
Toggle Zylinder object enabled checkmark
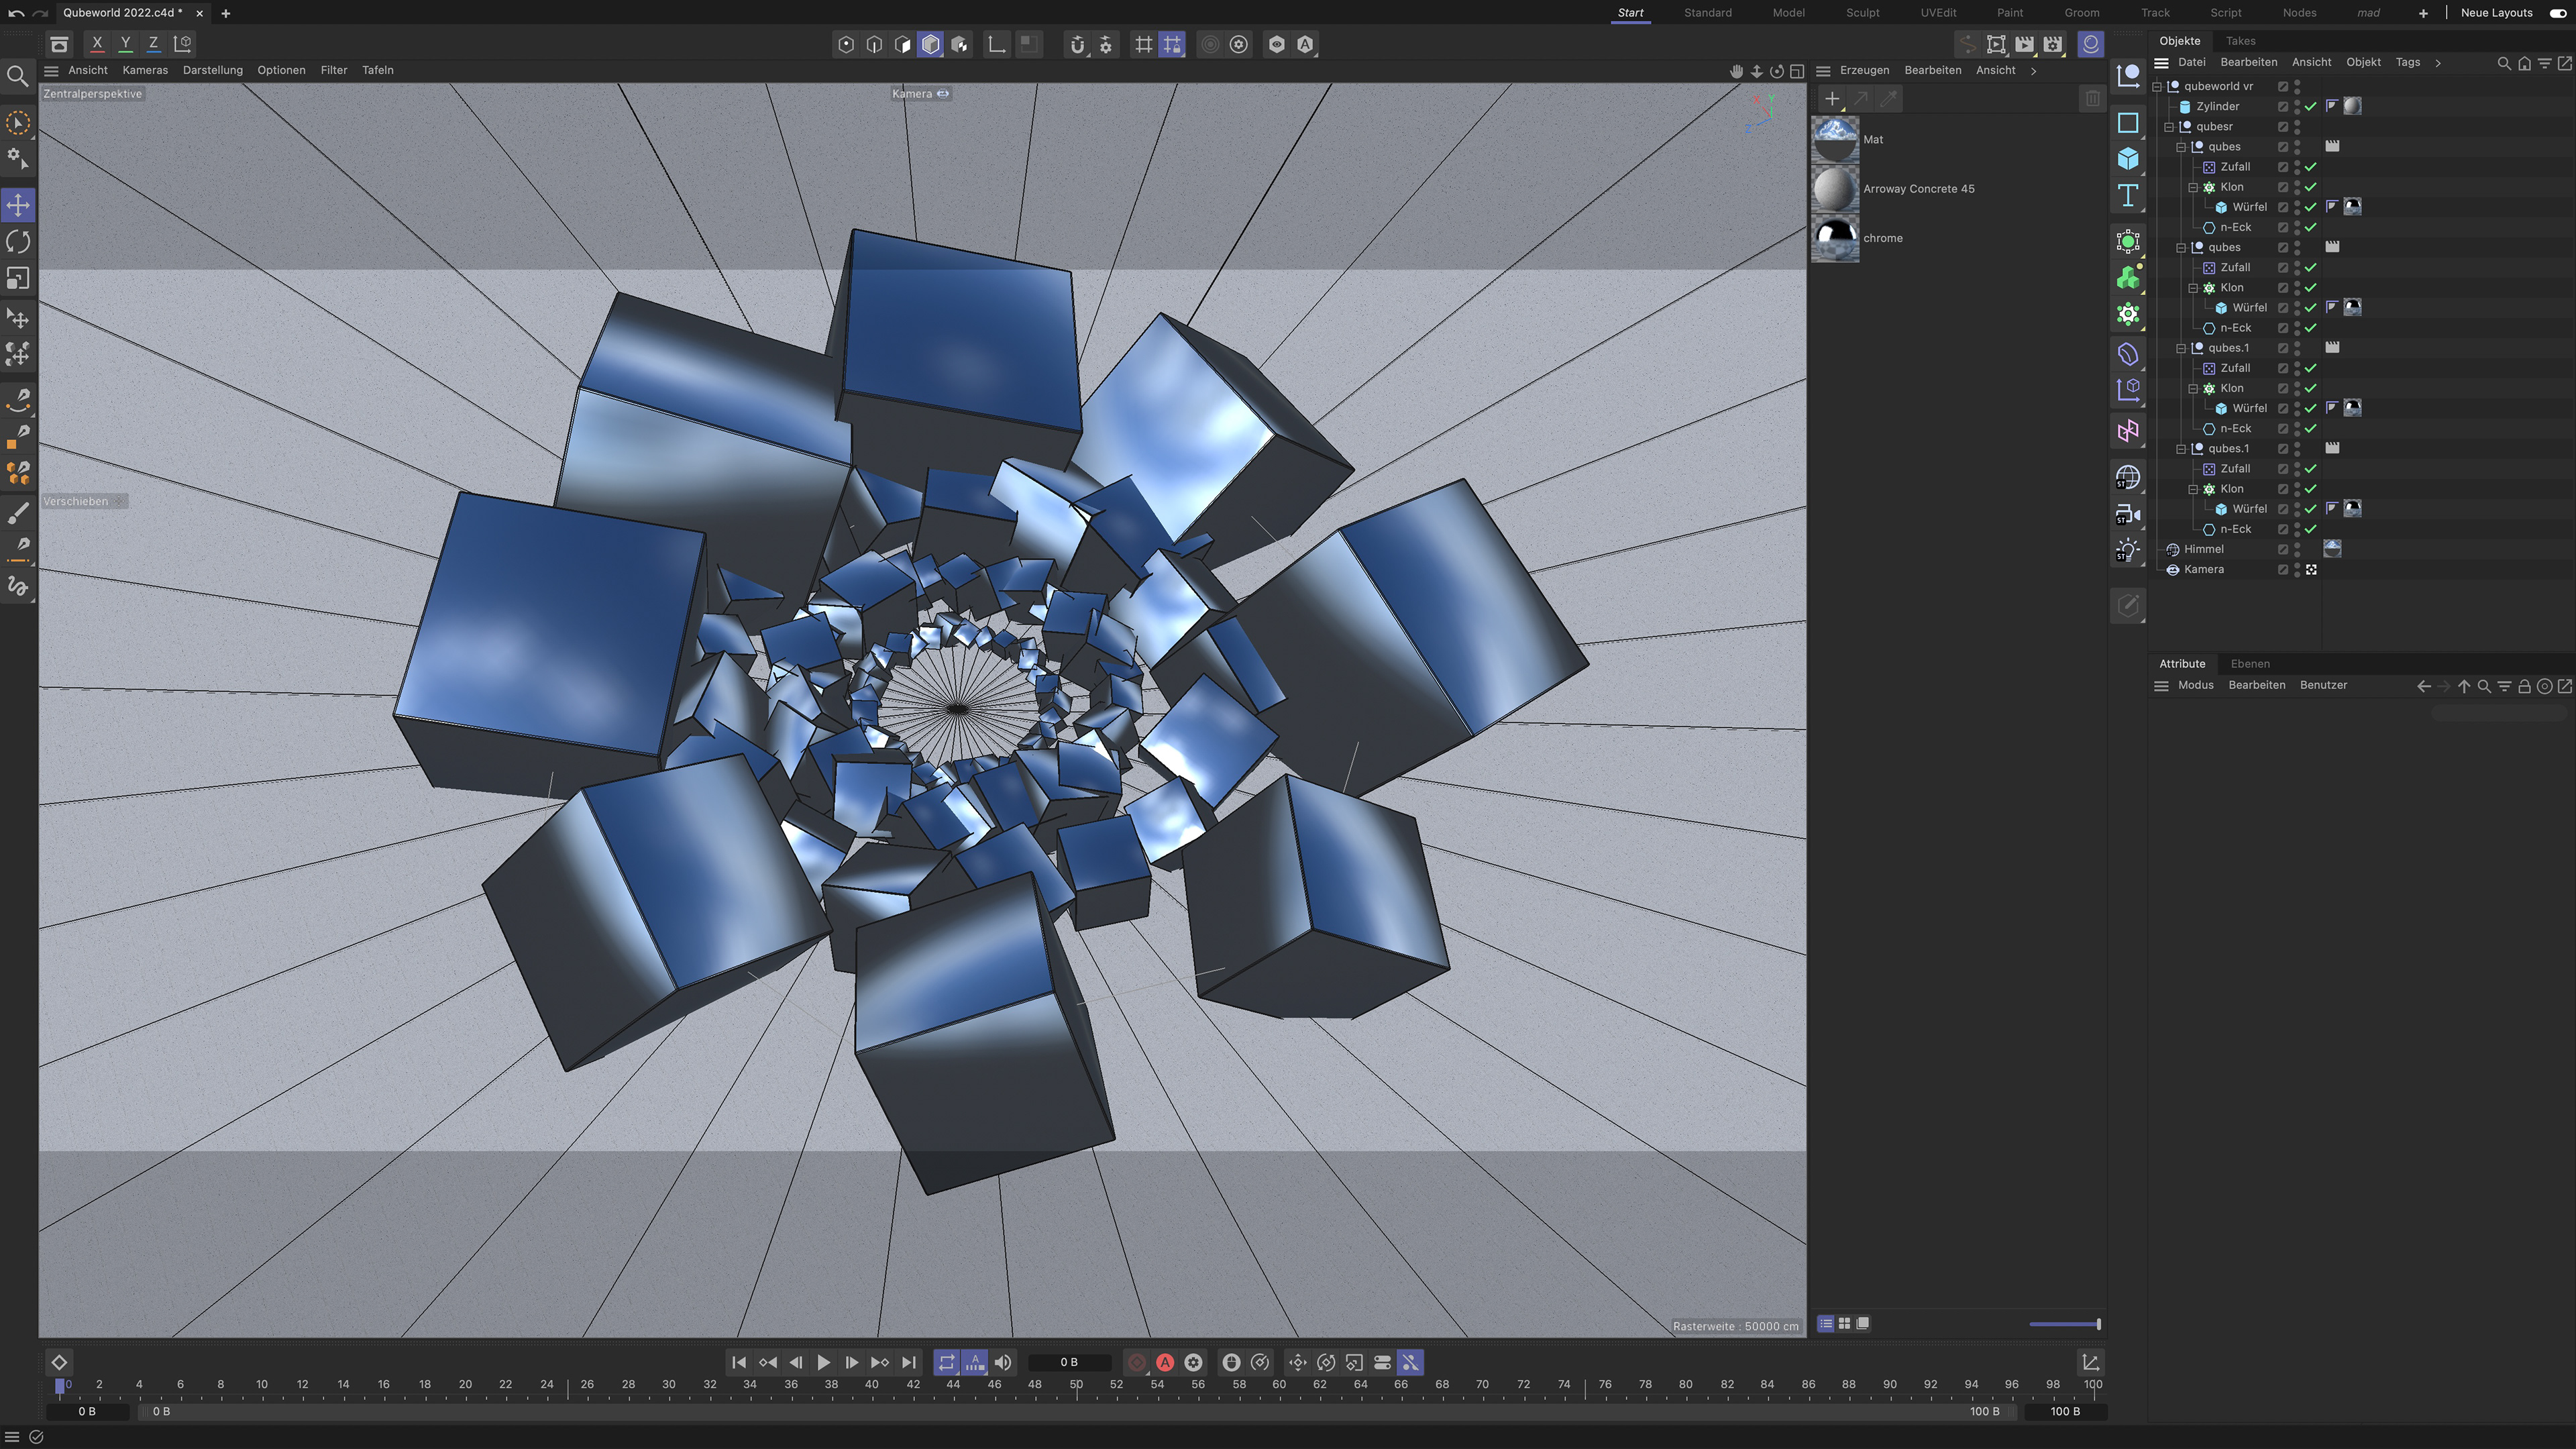click(2311, 106)
